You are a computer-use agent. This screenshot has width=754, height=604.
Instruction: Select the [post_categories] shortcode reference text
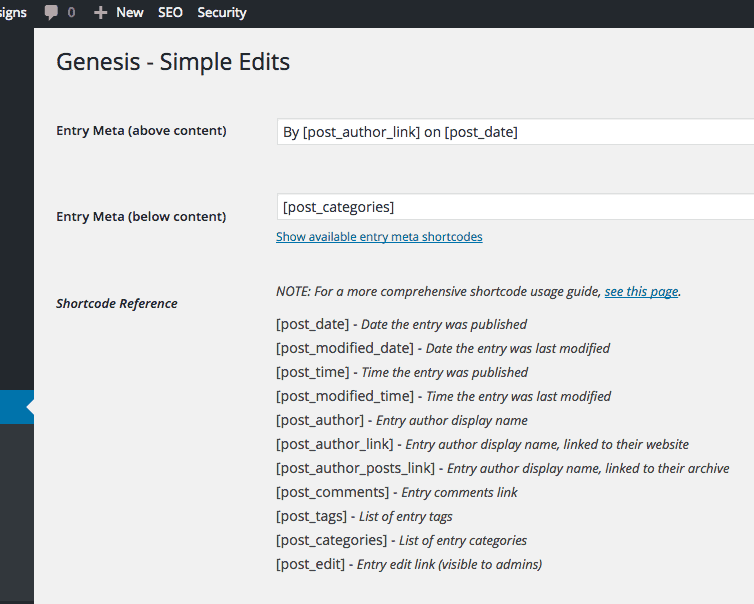click(x=331, y=541)
